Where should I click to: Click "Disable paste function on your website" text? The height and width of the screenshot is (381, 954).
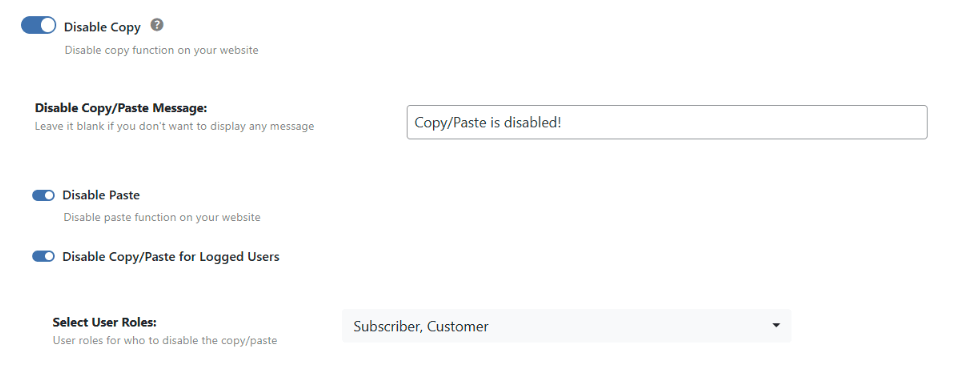point(162,217)
